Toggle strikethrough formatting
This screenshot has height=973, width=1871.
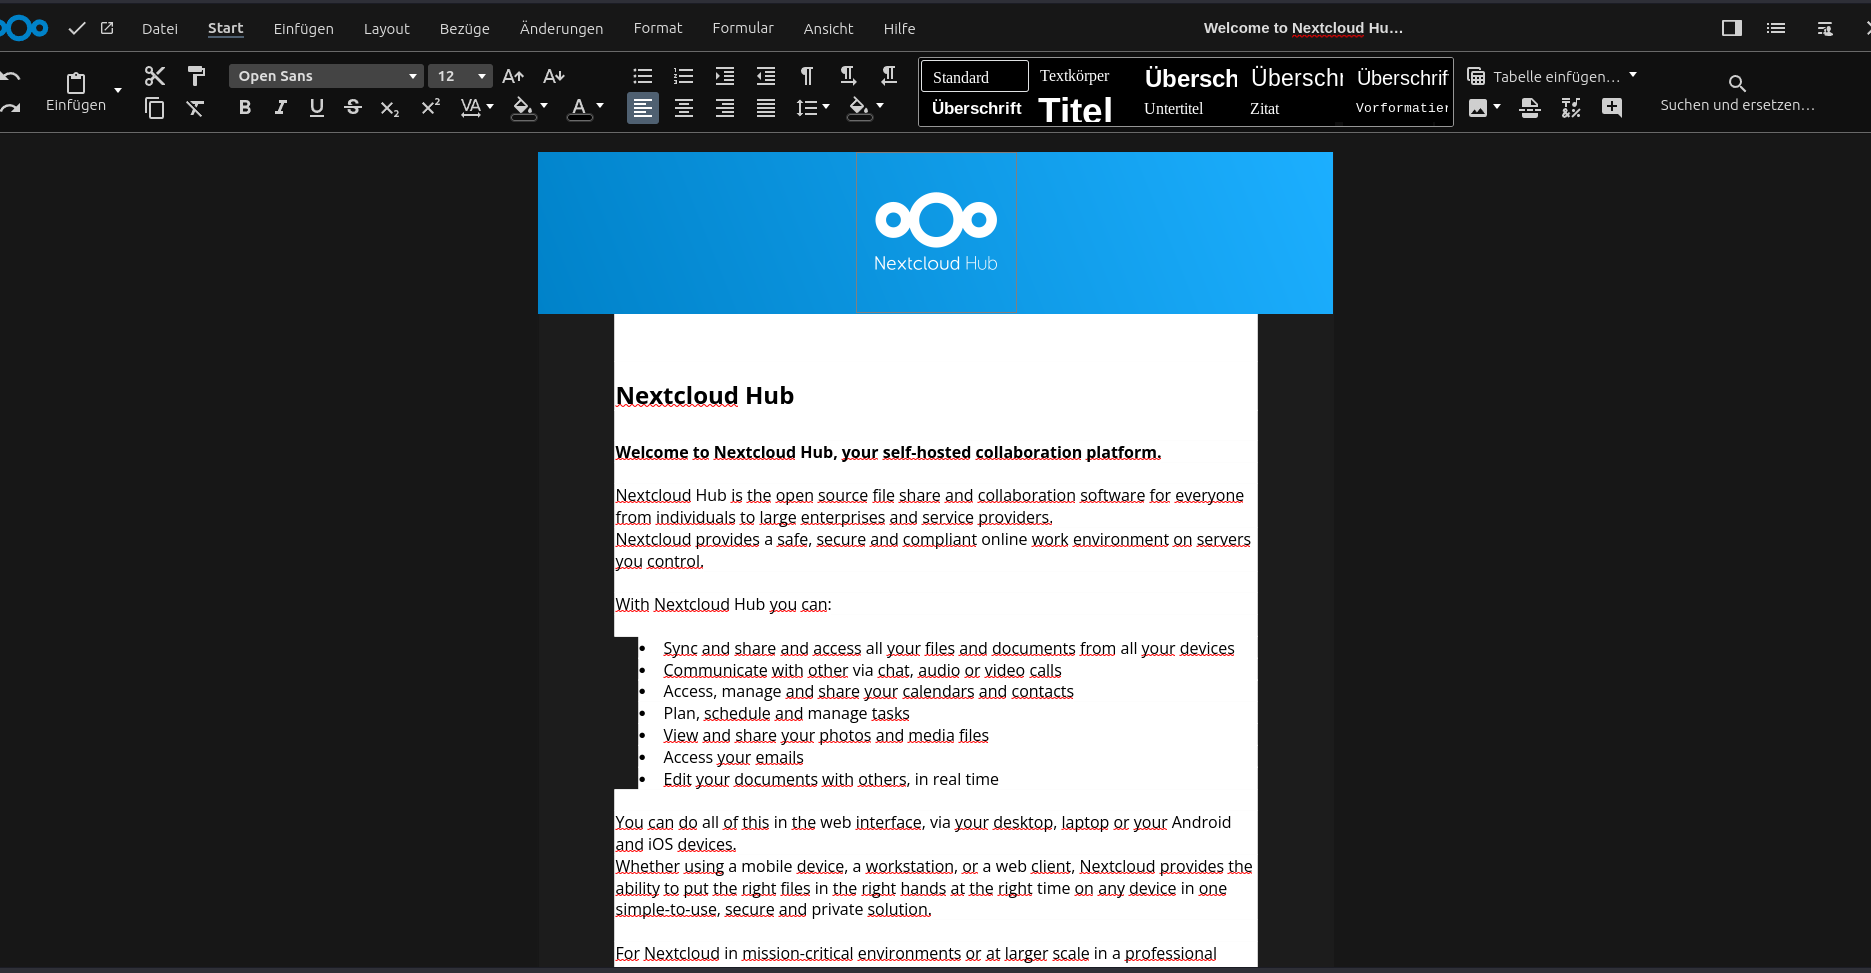[x=353, y=108]
